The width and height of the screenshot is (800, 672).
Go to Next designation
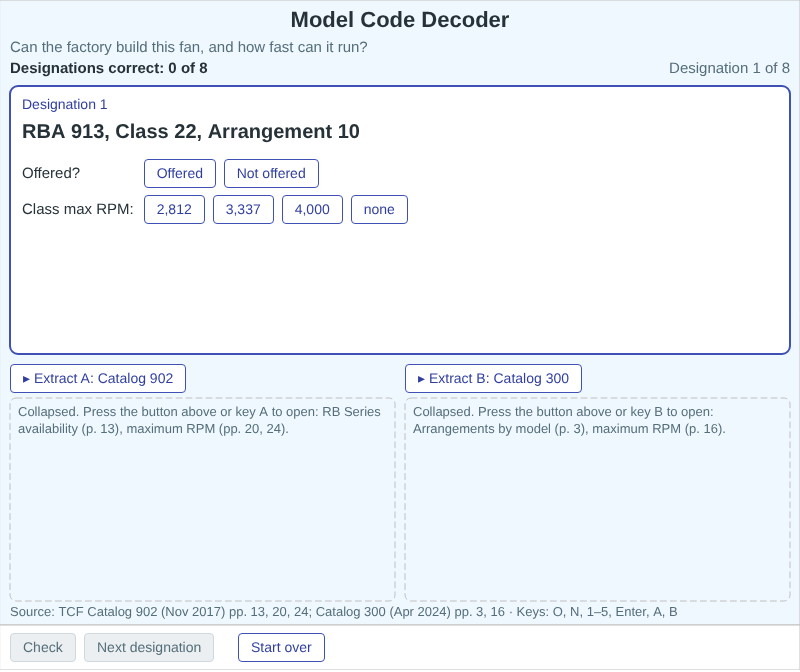[149, 648]
